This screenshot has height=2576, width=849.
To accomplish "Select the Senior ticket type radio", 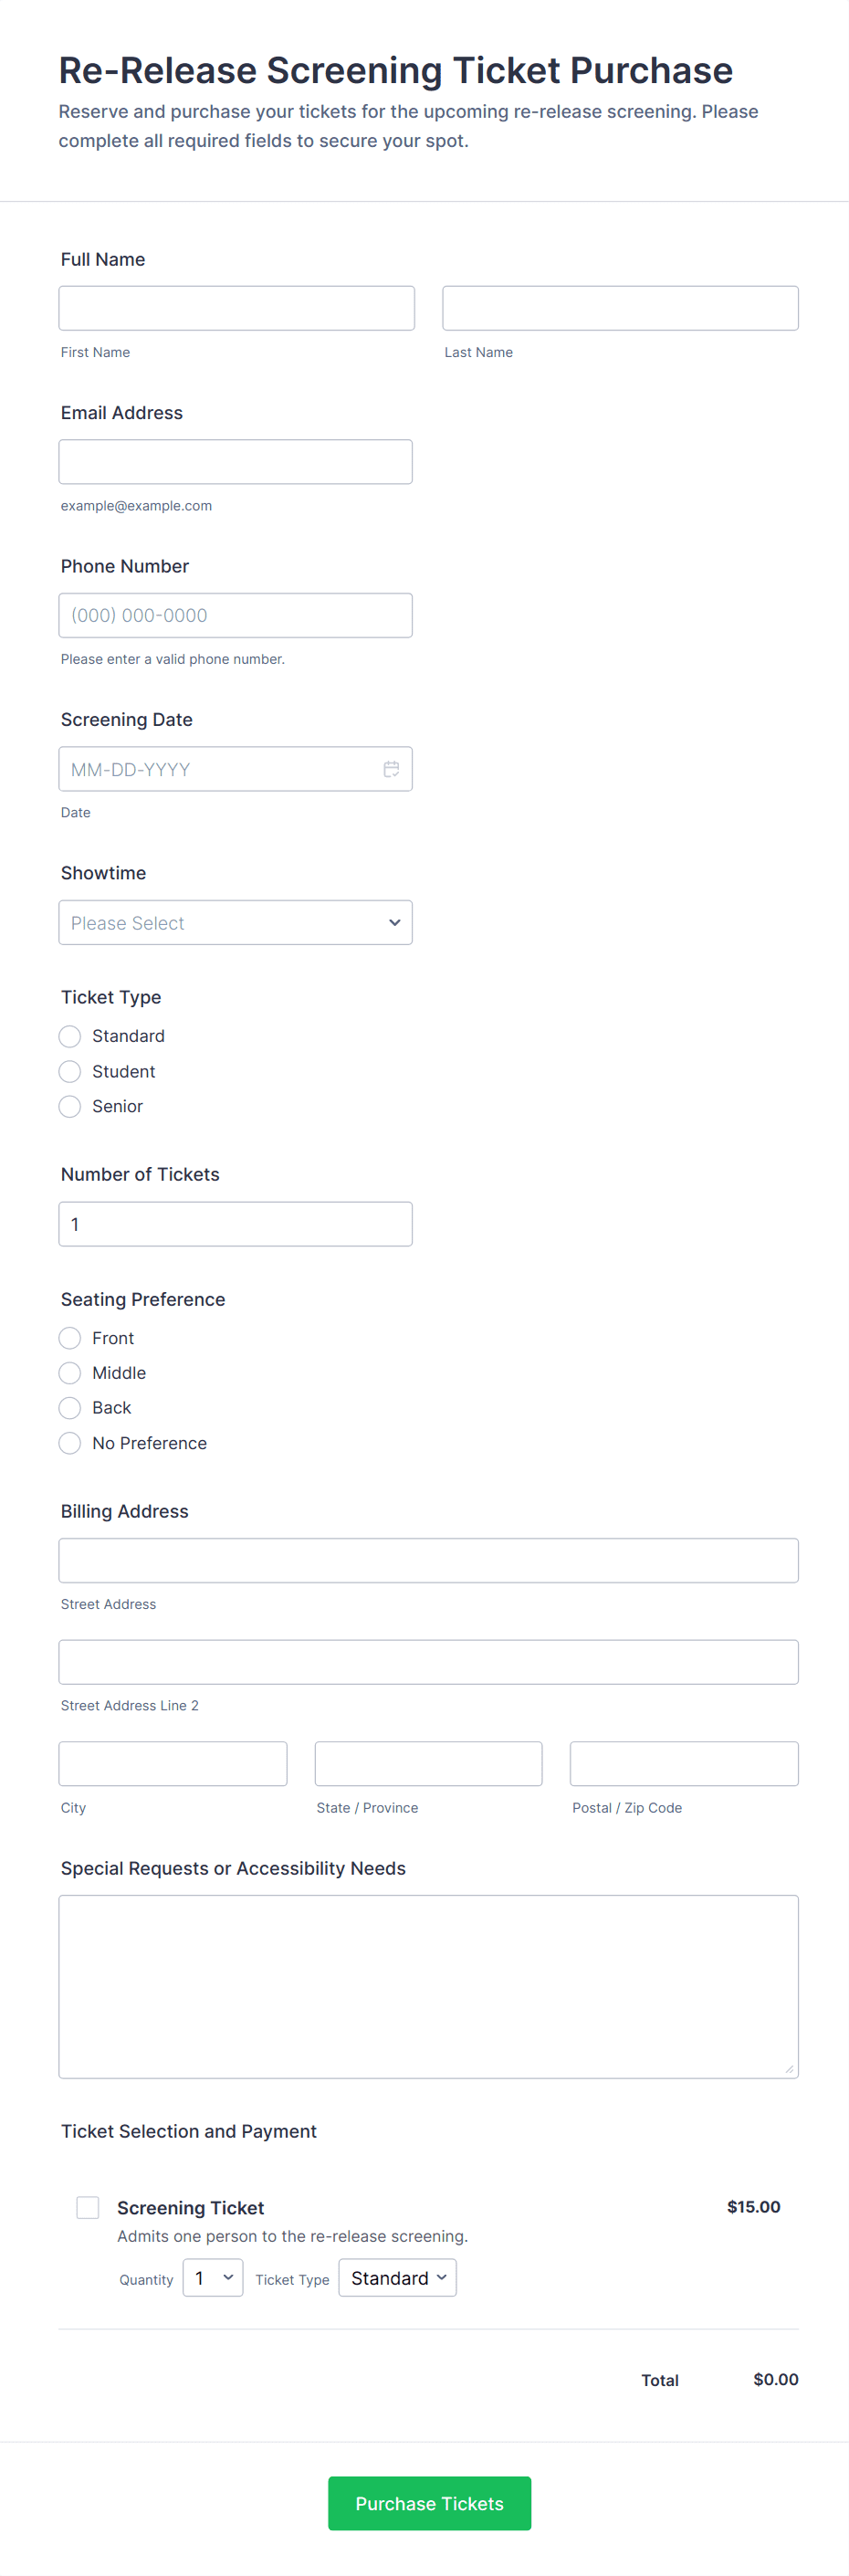I will [70, 1106].
